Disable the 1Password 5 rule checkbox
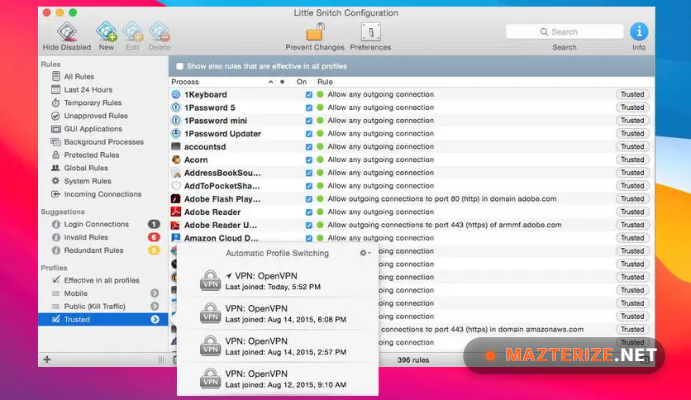This screenshot has width=691, height=400. click(309, 107)
